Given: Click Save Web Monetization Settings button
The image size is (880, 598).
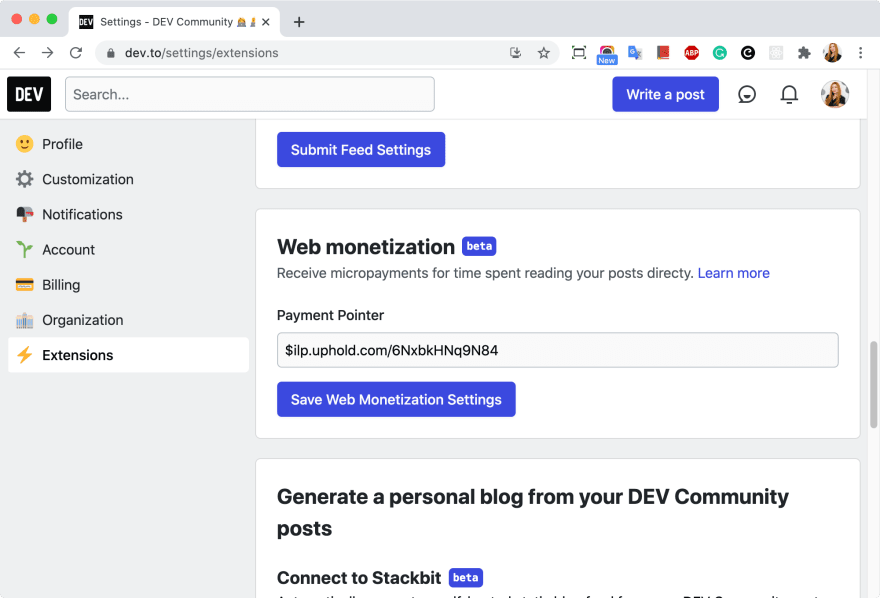Looking at the screenshot, I should [396, 399].
